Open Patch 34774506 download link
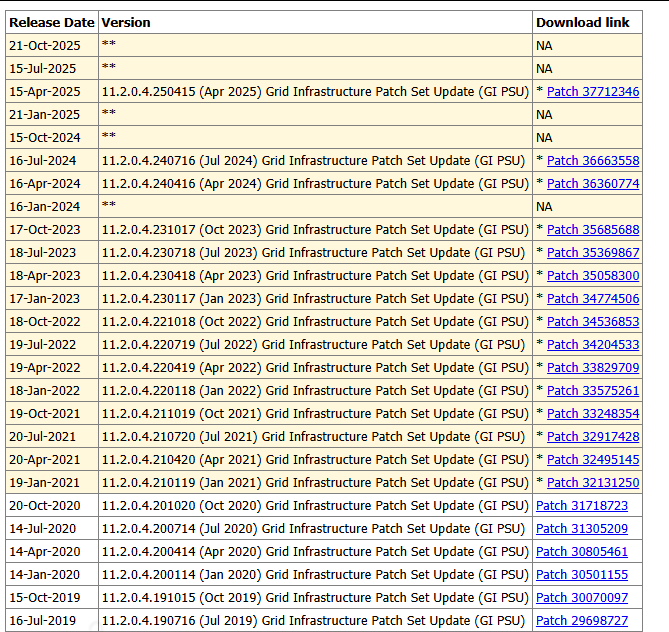 point(593,299)
